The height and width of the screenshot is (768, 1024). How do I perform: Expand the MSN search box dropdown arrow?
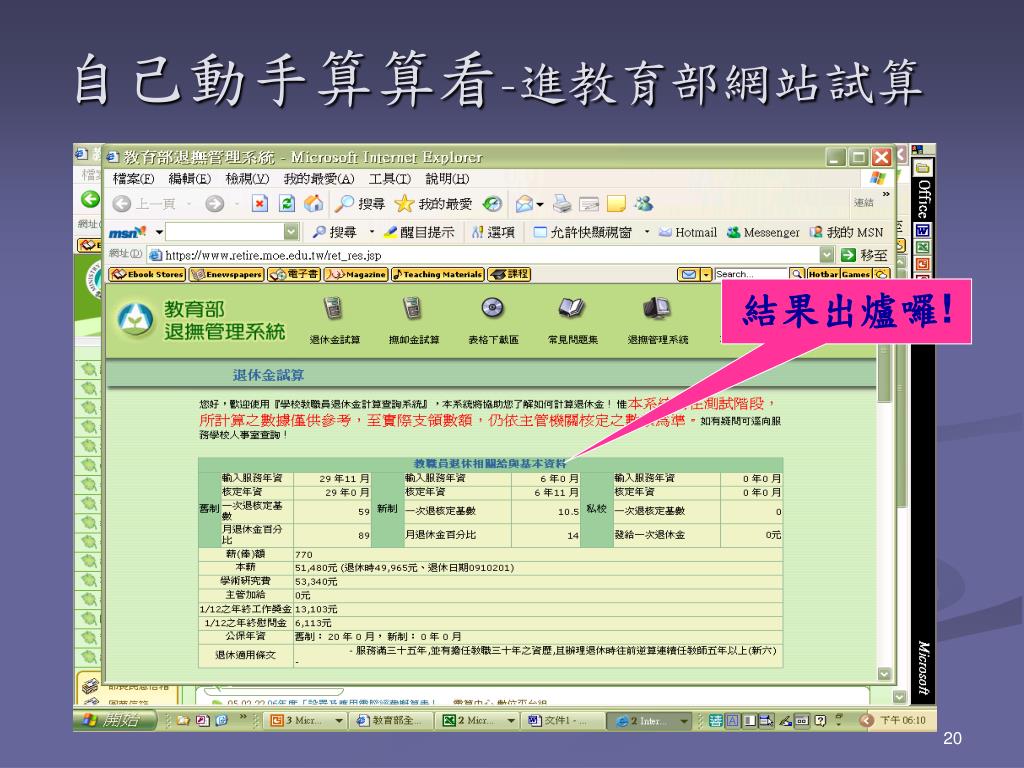coord(291,232)
